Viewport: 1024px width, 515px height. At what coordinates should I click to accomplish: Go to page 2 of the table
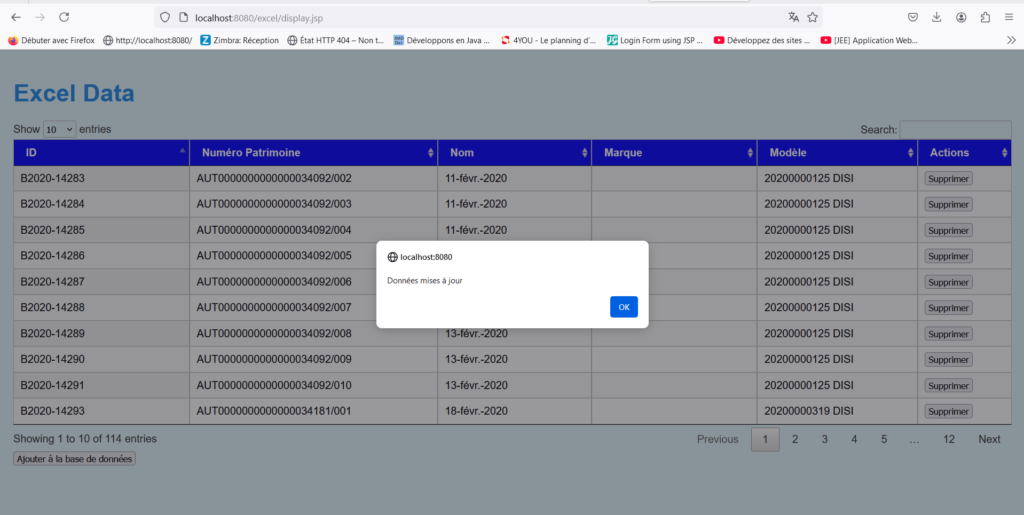point(795,439)
